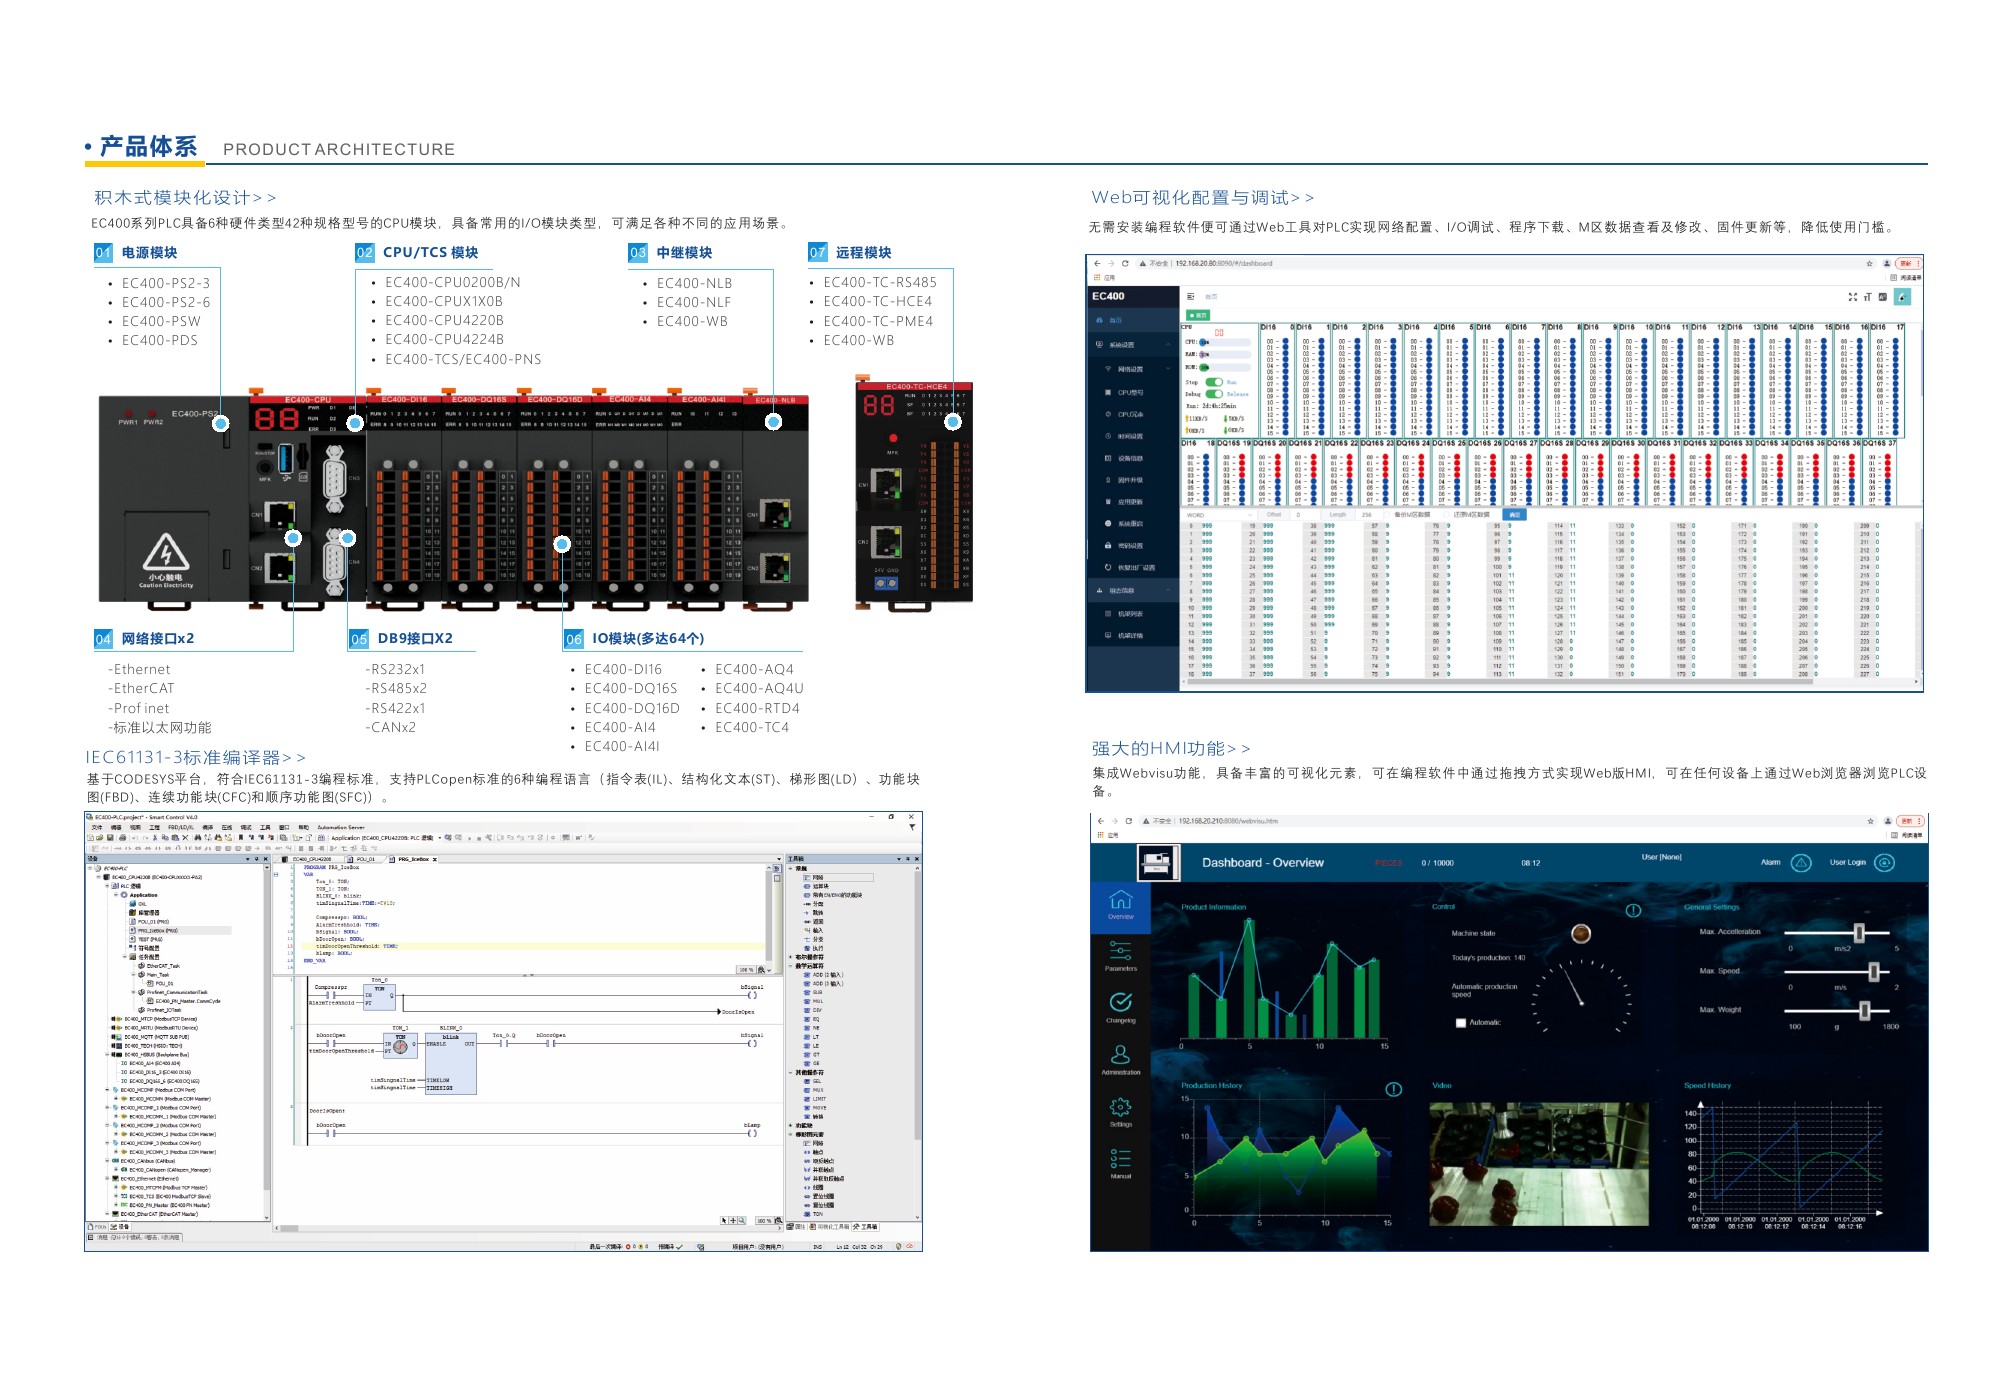Collapse the EC400 sidebar menu toggle
Screen dimensions: 2013x1375
(x=1190, y=297)
